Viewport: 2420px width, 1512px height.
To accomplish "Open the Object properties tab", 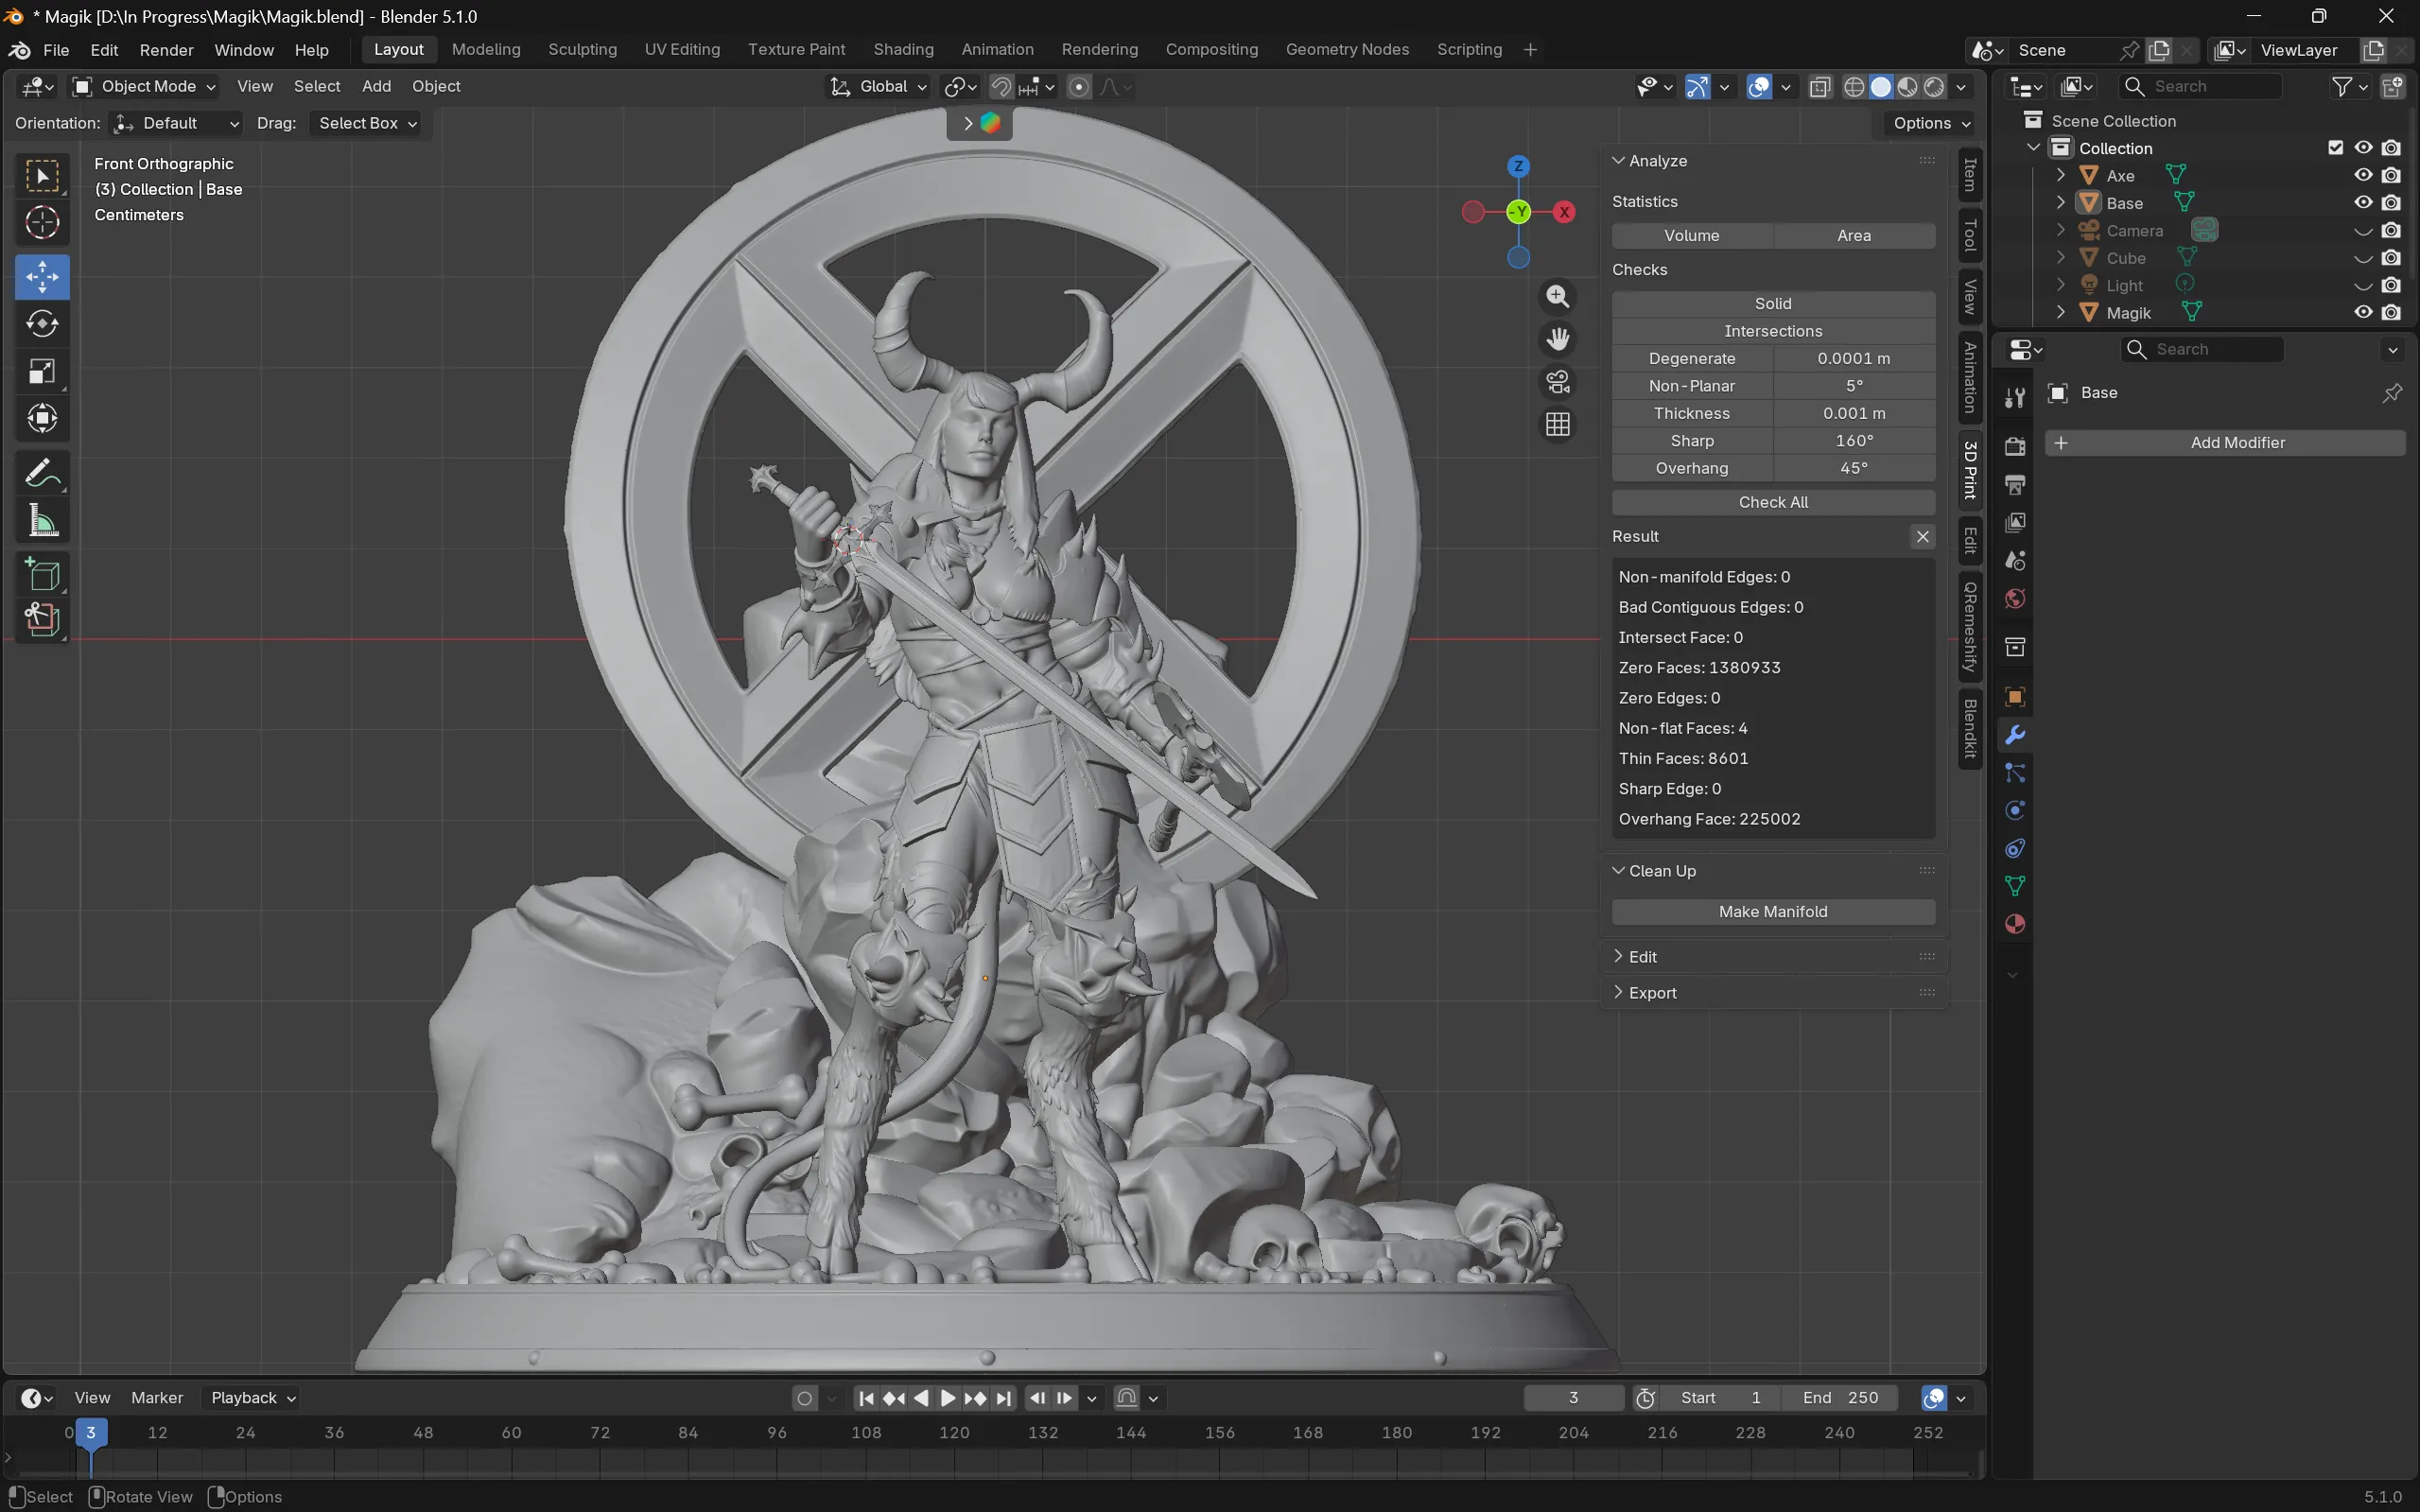I will (x=2014, y=696).
